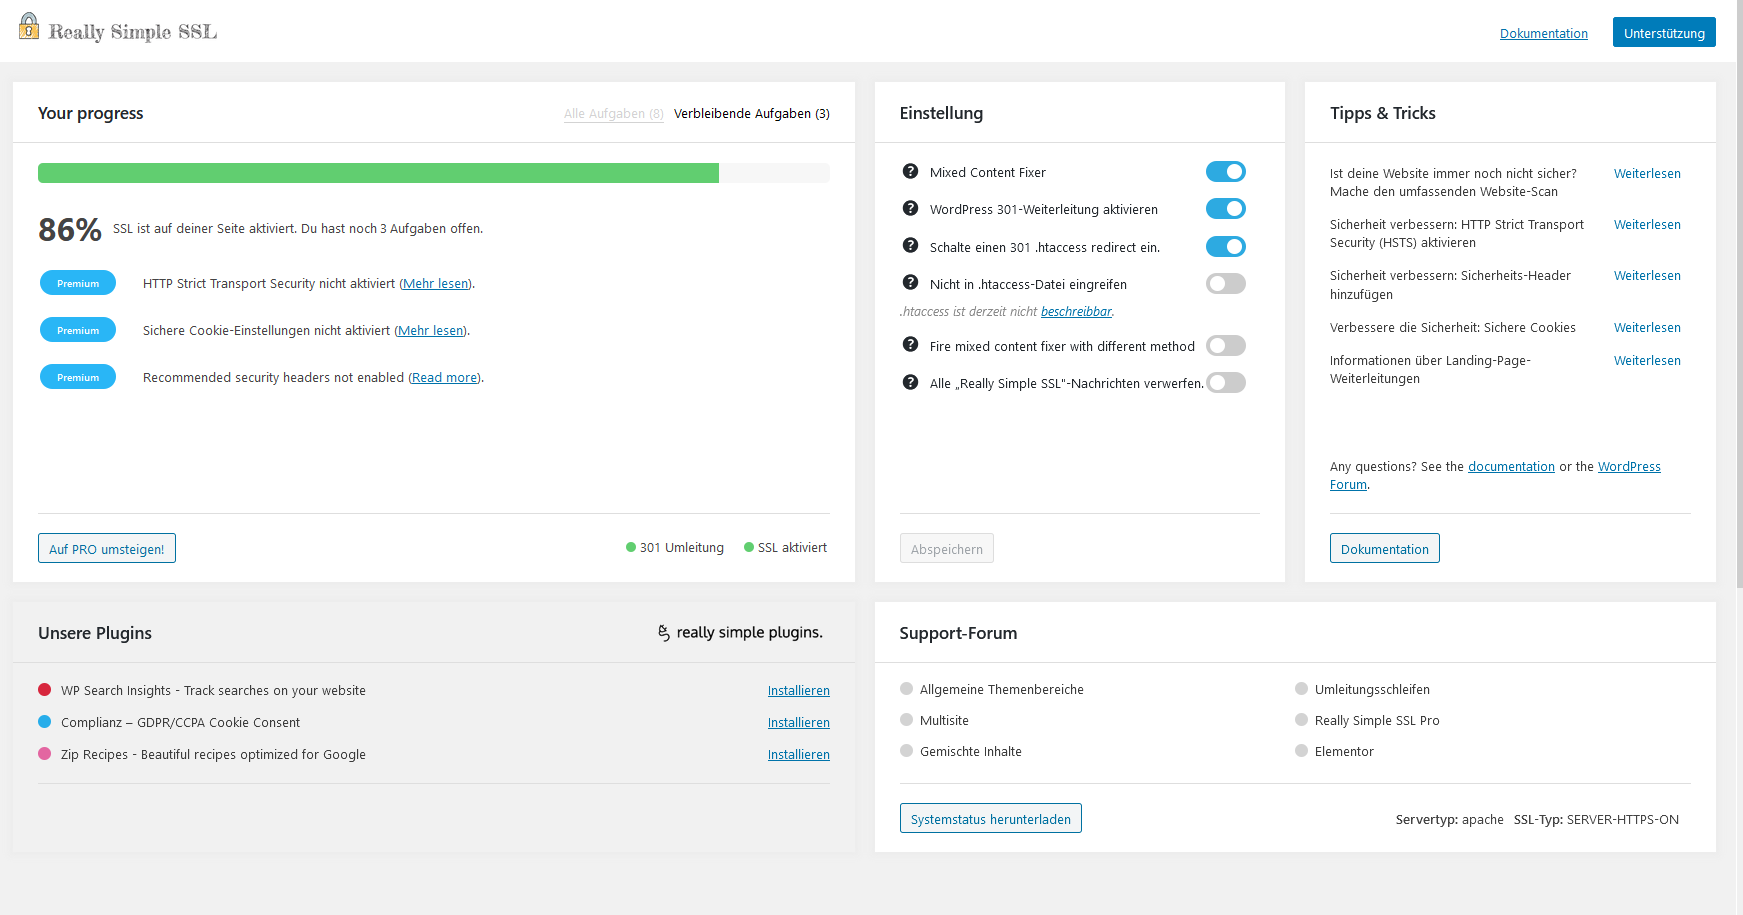
Task: Open Weiterlesen for Sicherheits-Header tip
Action: pyautogui.click(x=1647, y=276)
